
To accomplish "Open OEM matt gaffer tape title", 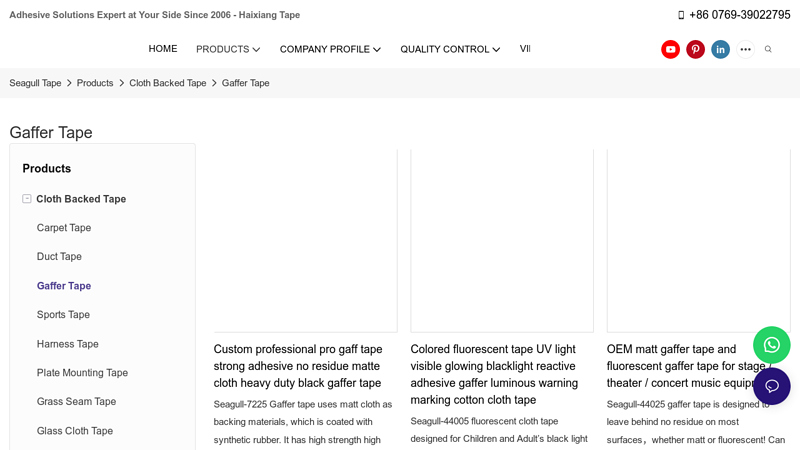I will point(688,366).
